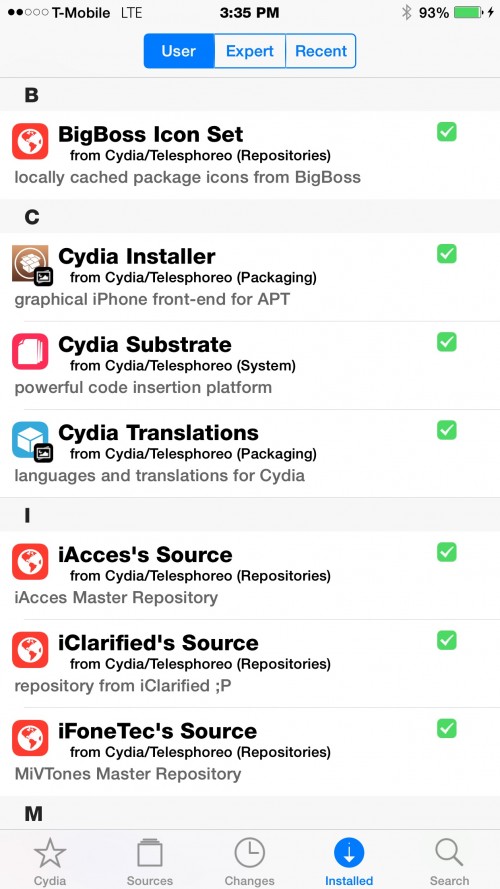The image size is (500, 889).
Task: Open the Cydia Translations package title
Action: (x=158, y=433)
